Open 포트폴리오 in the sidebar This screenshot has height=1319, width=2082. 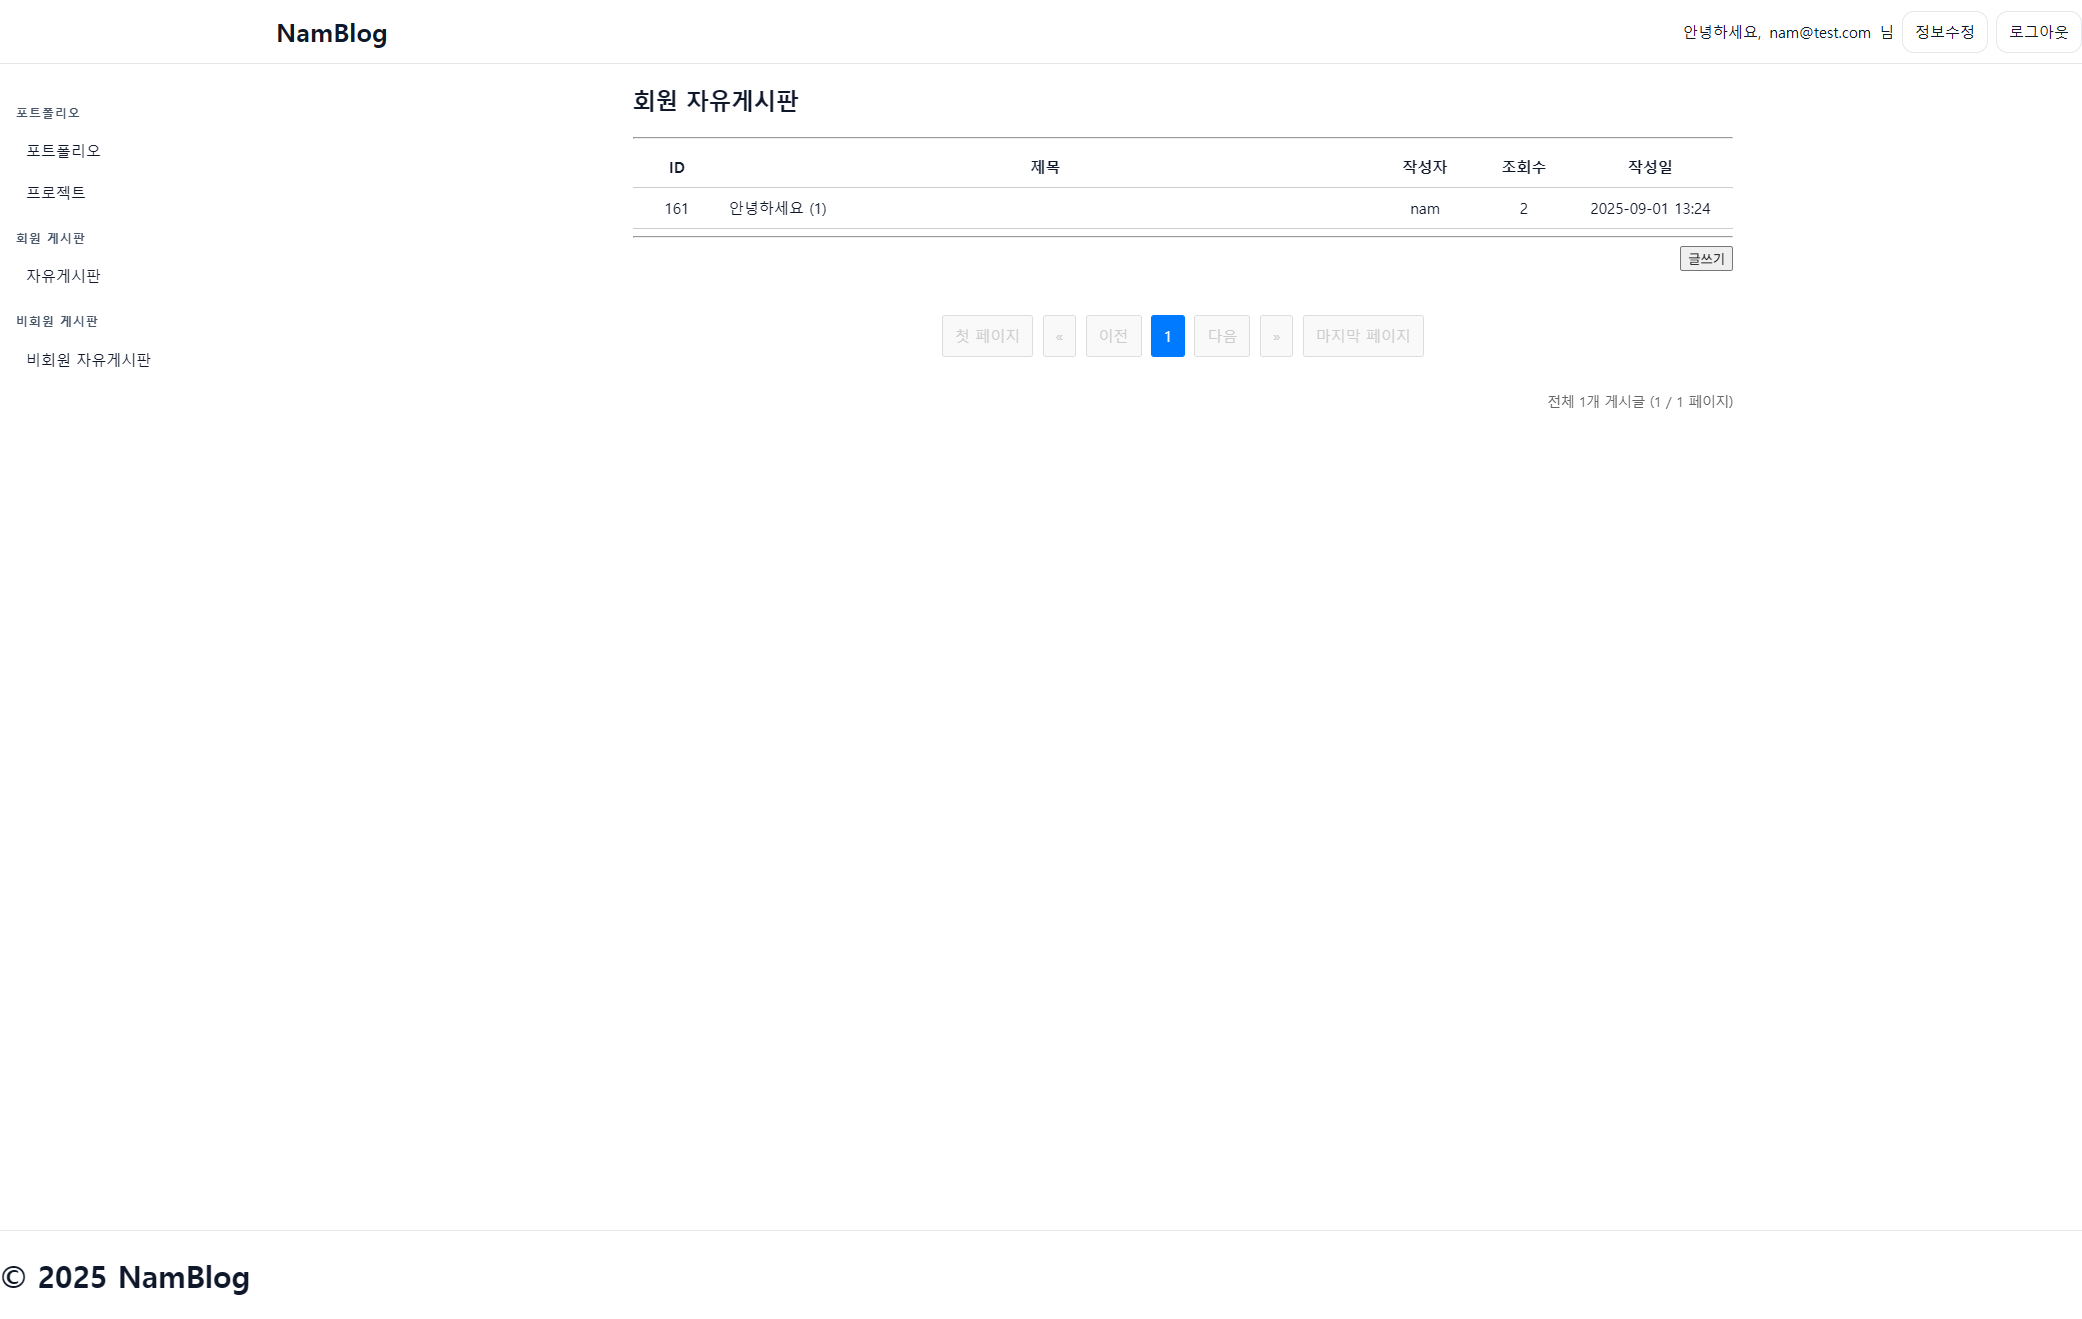coord(63,150)
